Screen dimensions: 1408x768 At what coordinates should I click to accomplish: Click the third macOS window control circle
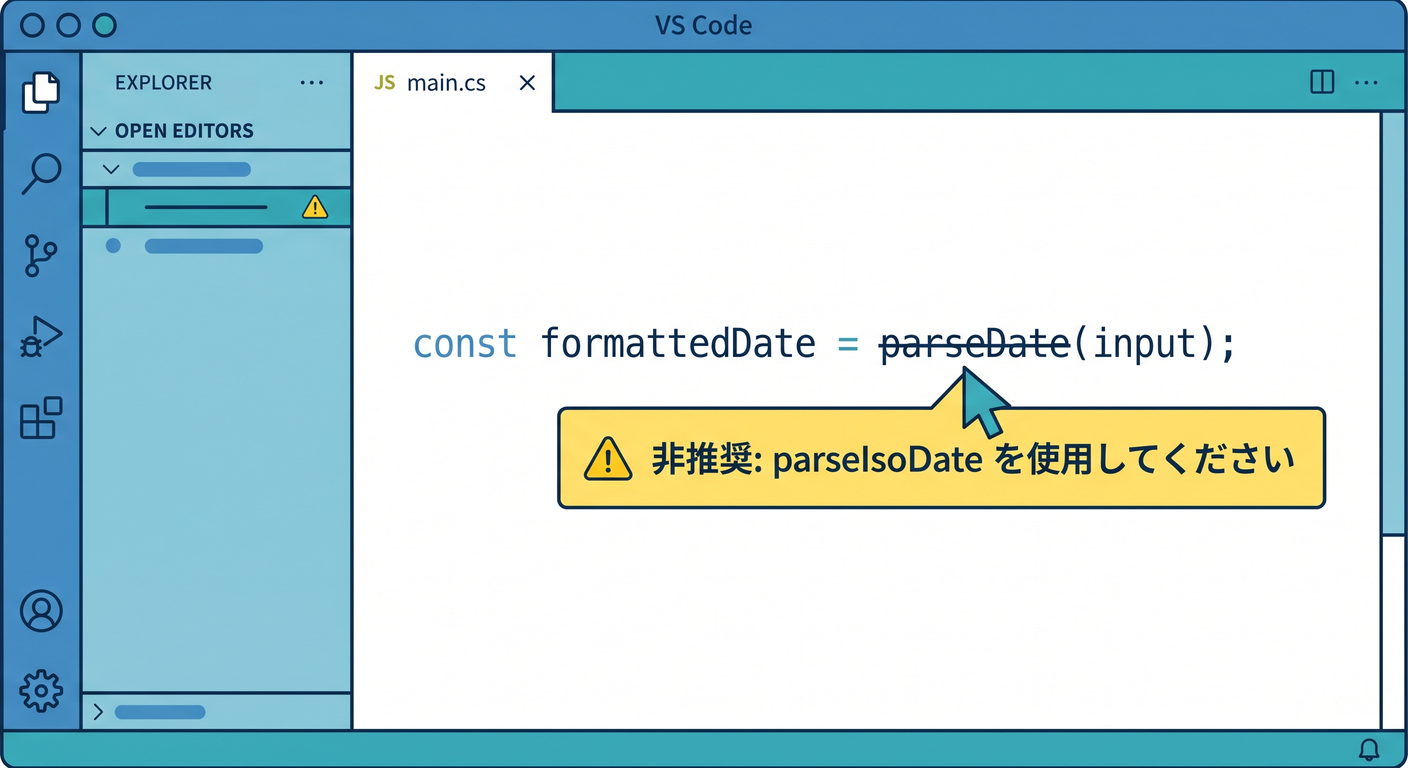[104, 25]
